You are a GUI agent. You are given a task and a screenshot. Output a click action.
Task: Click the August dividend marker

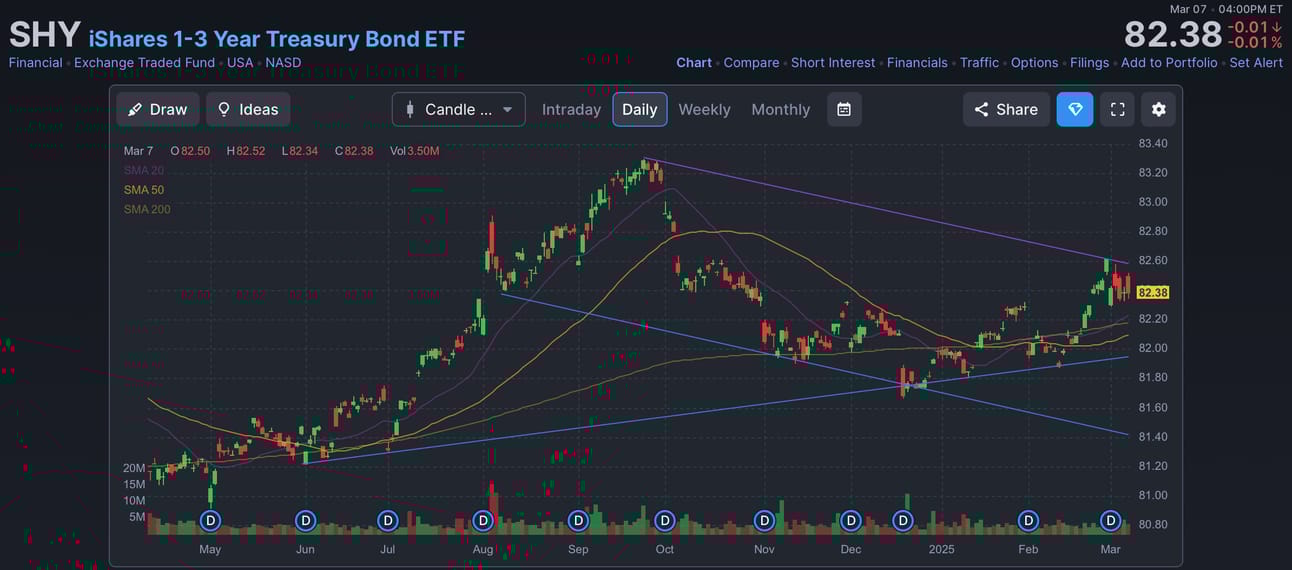(483, 521)
